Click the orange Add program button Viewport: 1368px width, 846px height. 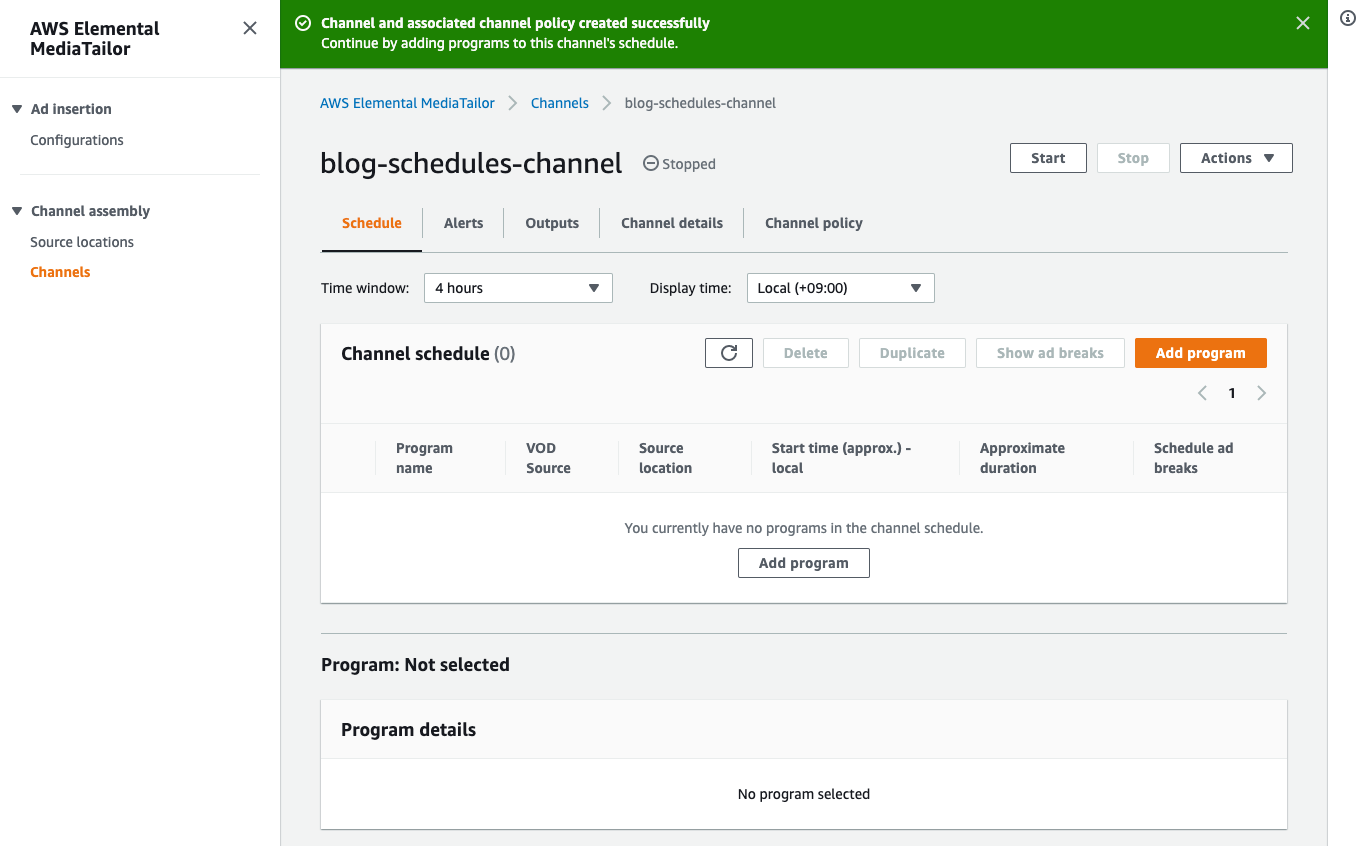(x=1200, y=352)
